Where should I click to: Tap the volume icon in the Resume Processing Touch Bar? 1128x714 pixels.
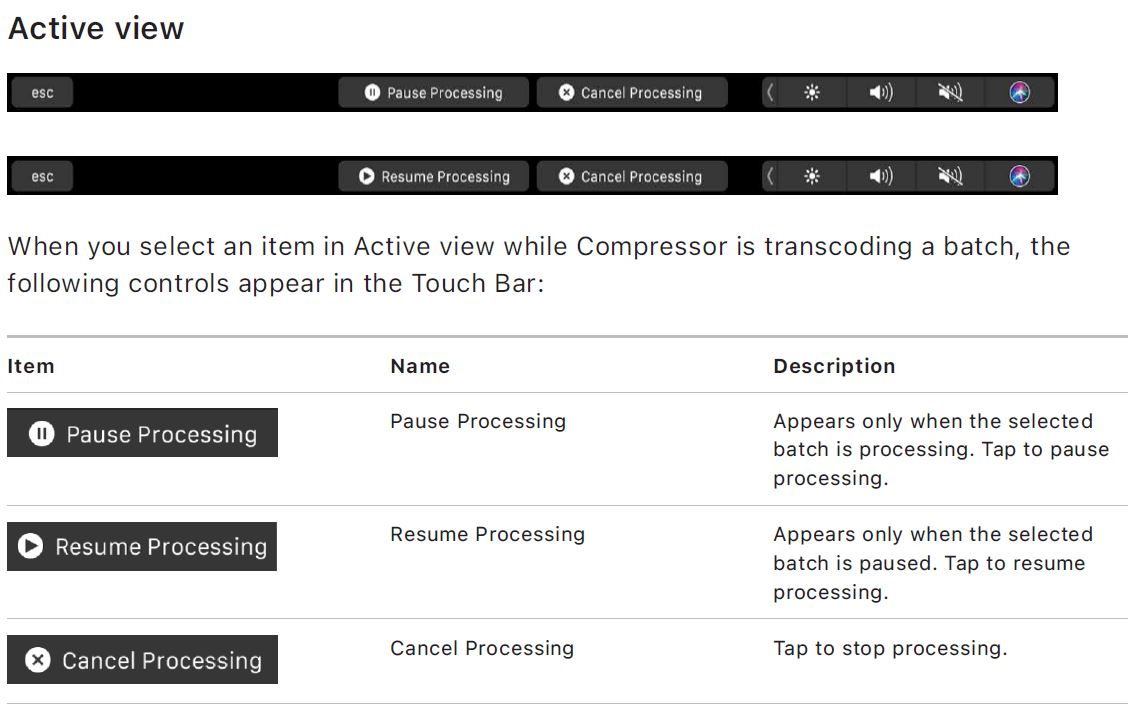coord(880,177)
